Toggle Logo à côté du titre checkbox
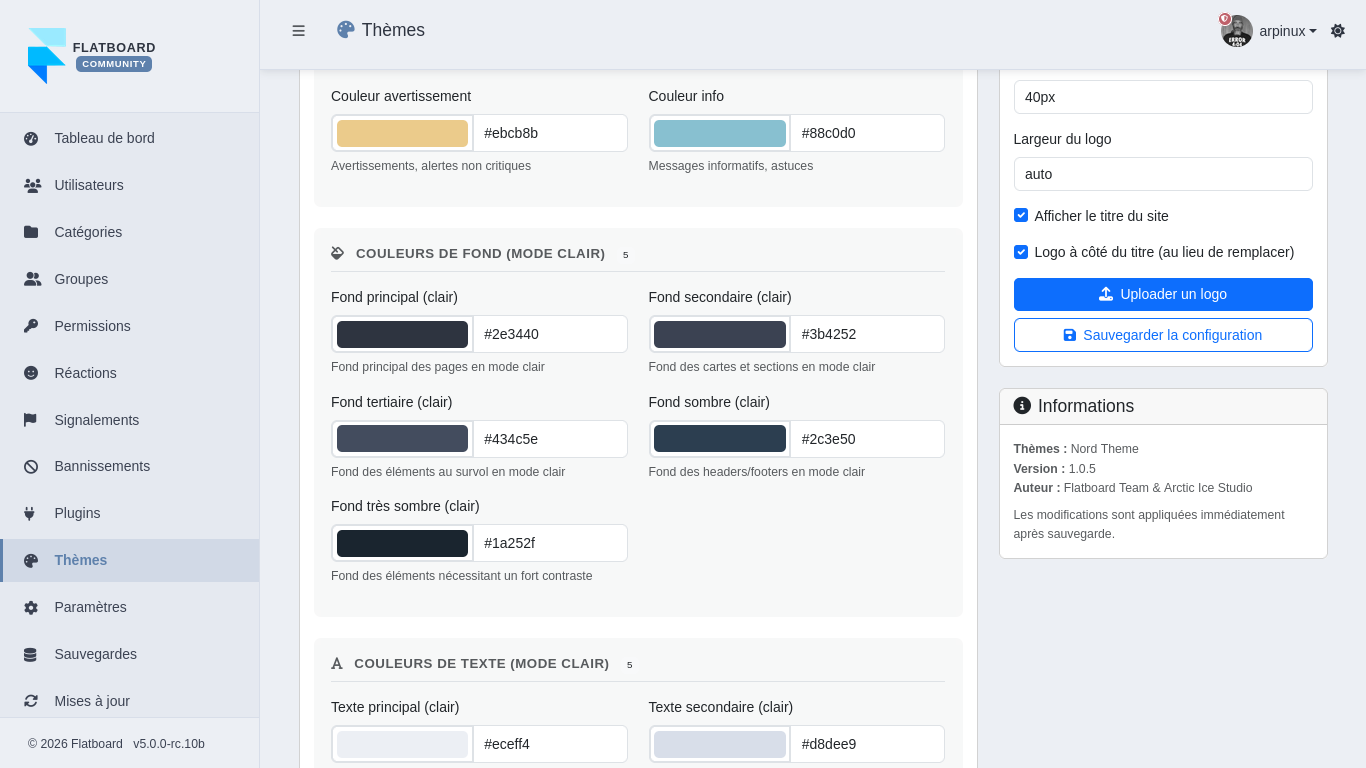 [x=1021, y=252]
